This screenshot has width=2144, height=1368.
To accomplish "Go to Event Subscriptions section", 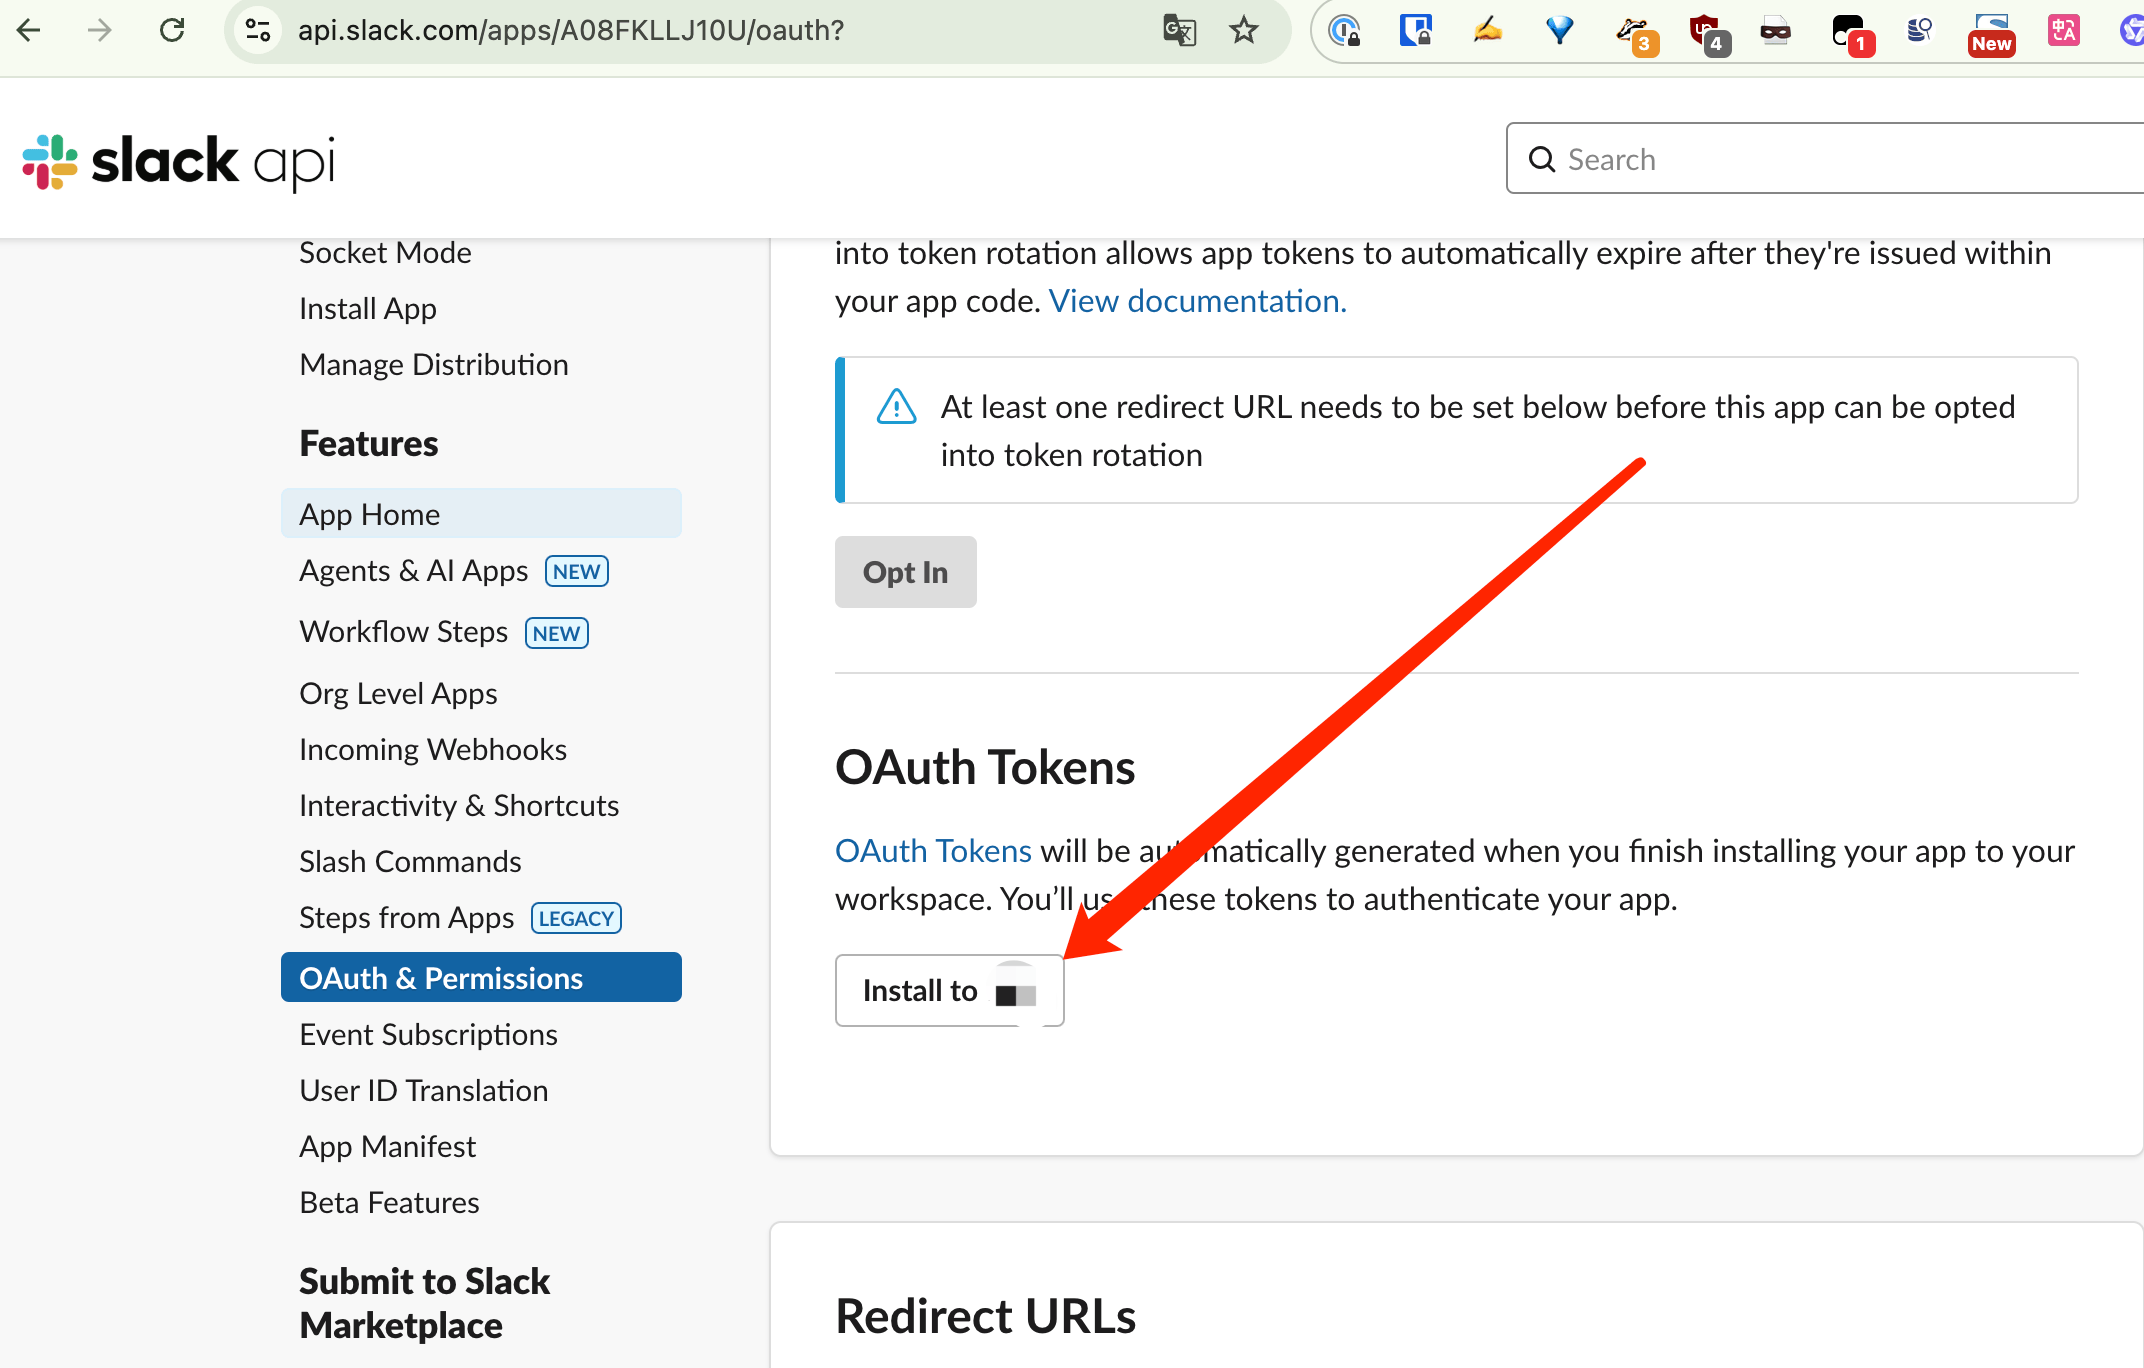I will 428,1034.
